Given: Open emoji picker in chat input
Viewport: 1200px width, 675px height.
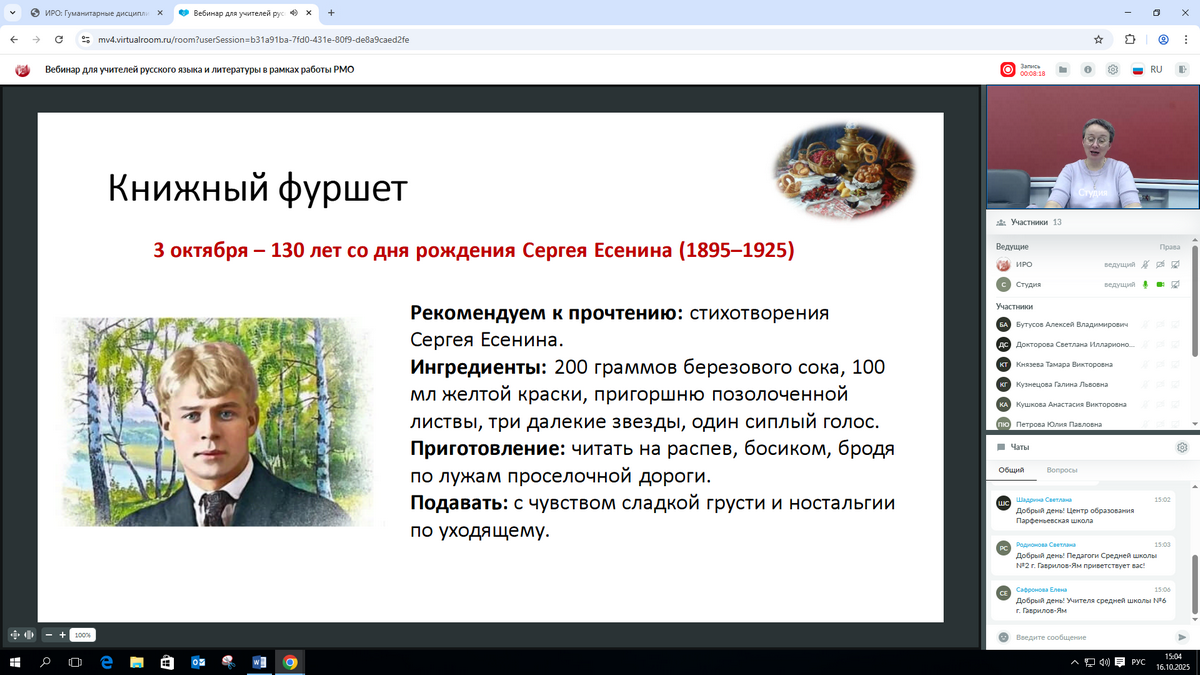Looking at the screenshot, I should pyautogui.click(x=1003, y=637).
